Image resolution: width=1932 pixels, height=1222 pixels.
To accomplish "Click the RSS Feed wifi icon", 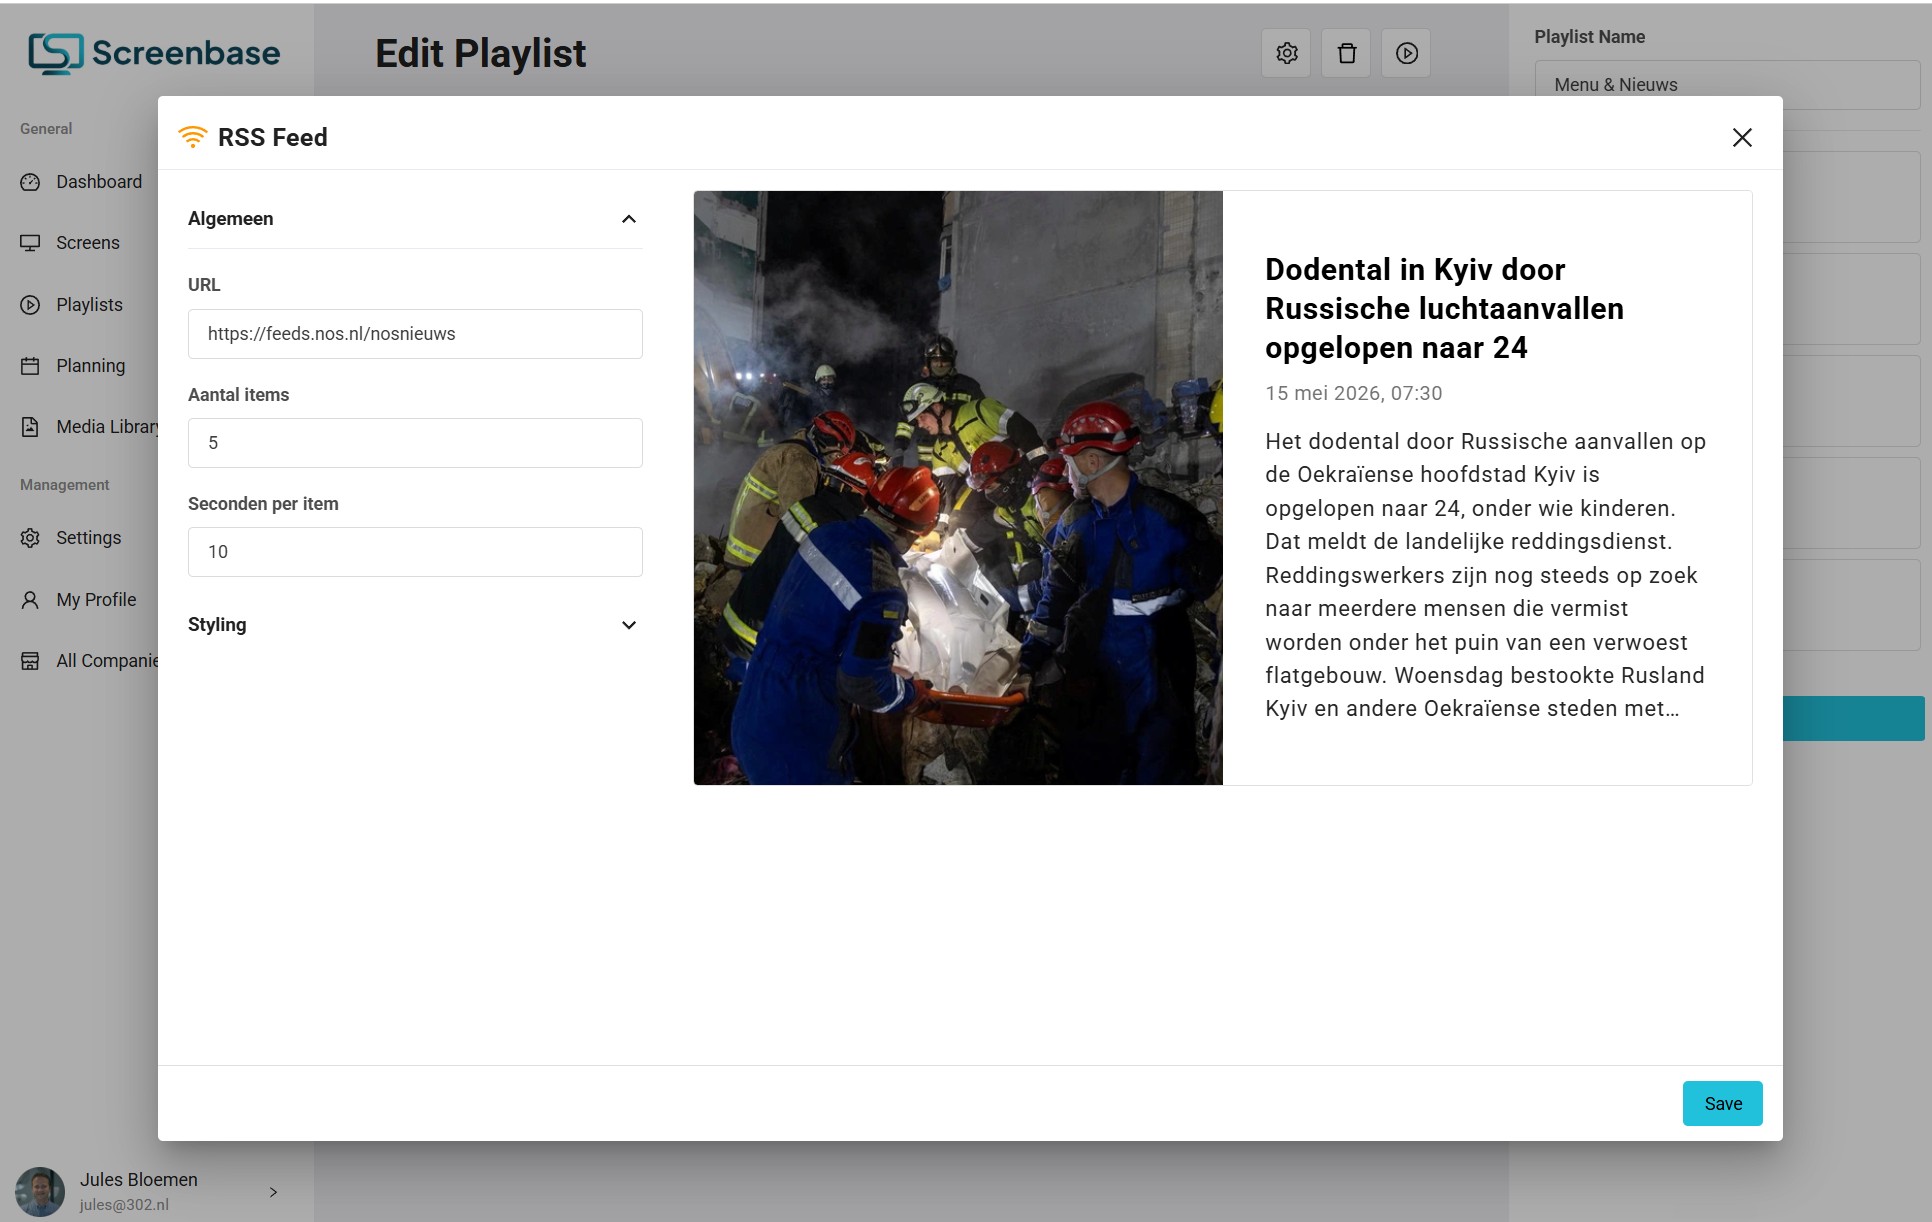I will coord(192,137).
